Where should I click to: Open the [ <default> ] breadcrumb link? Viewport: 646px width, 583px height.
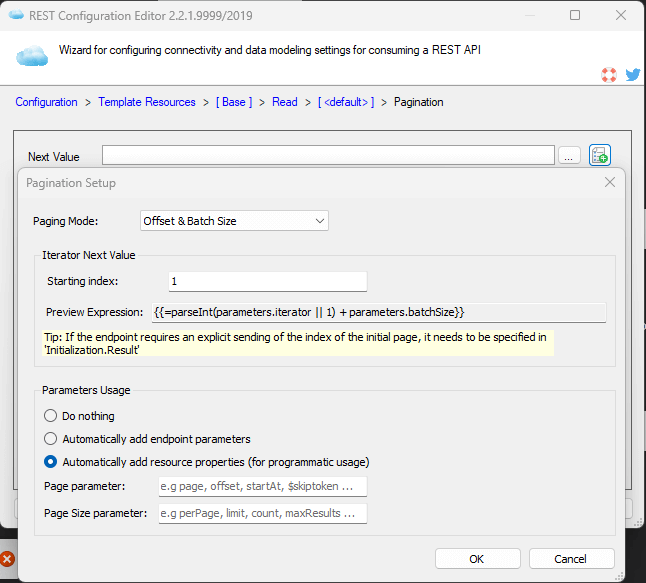(x=346, y=102)
